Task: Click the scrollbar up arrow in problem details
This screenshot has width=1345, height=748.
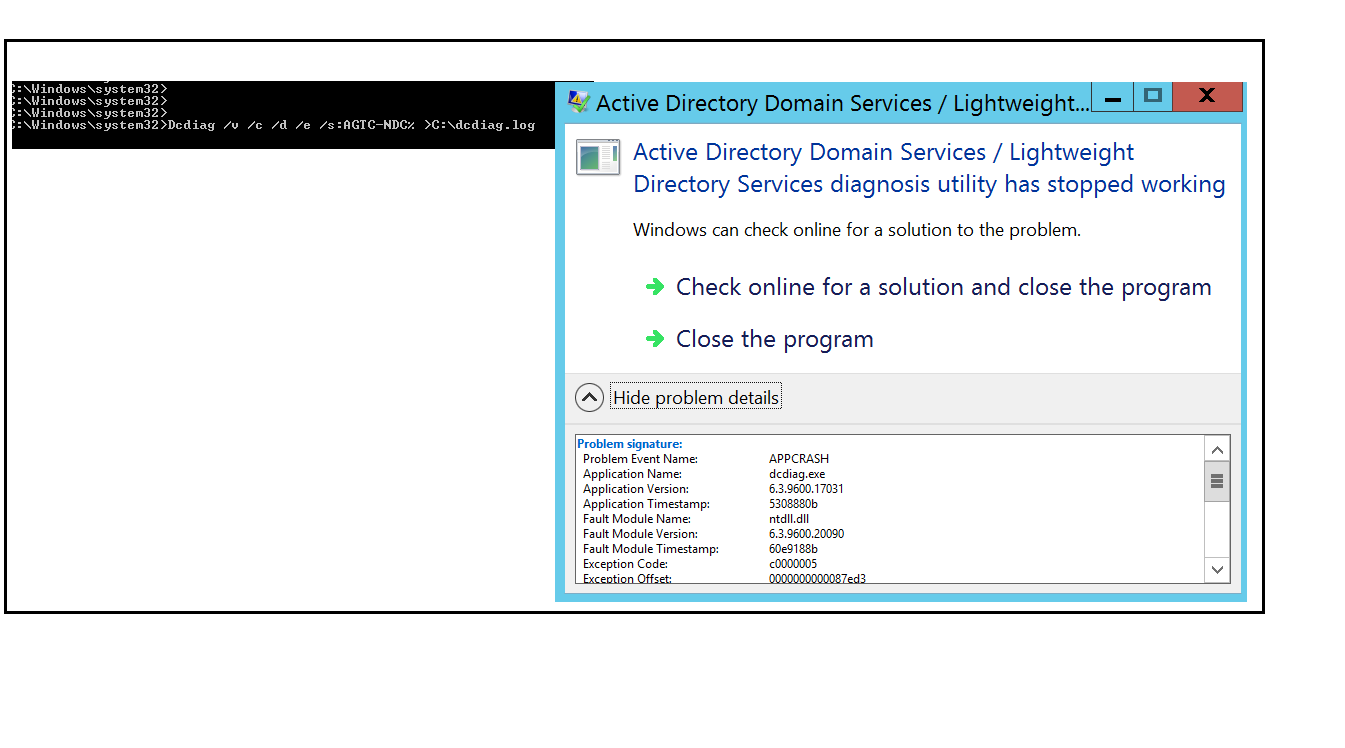Action: point(1217,449)
